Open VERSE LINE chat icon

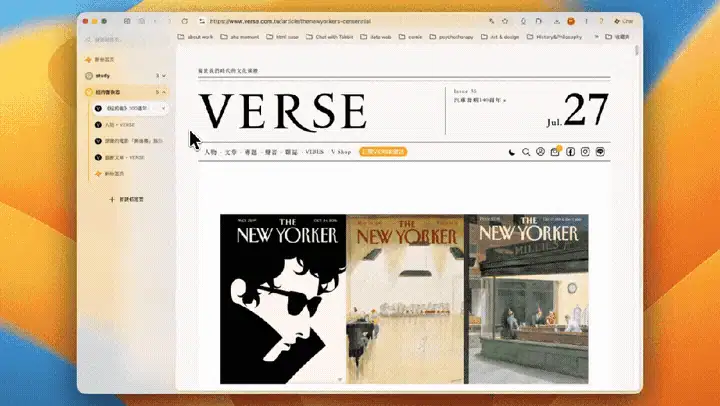coord(600,152)
